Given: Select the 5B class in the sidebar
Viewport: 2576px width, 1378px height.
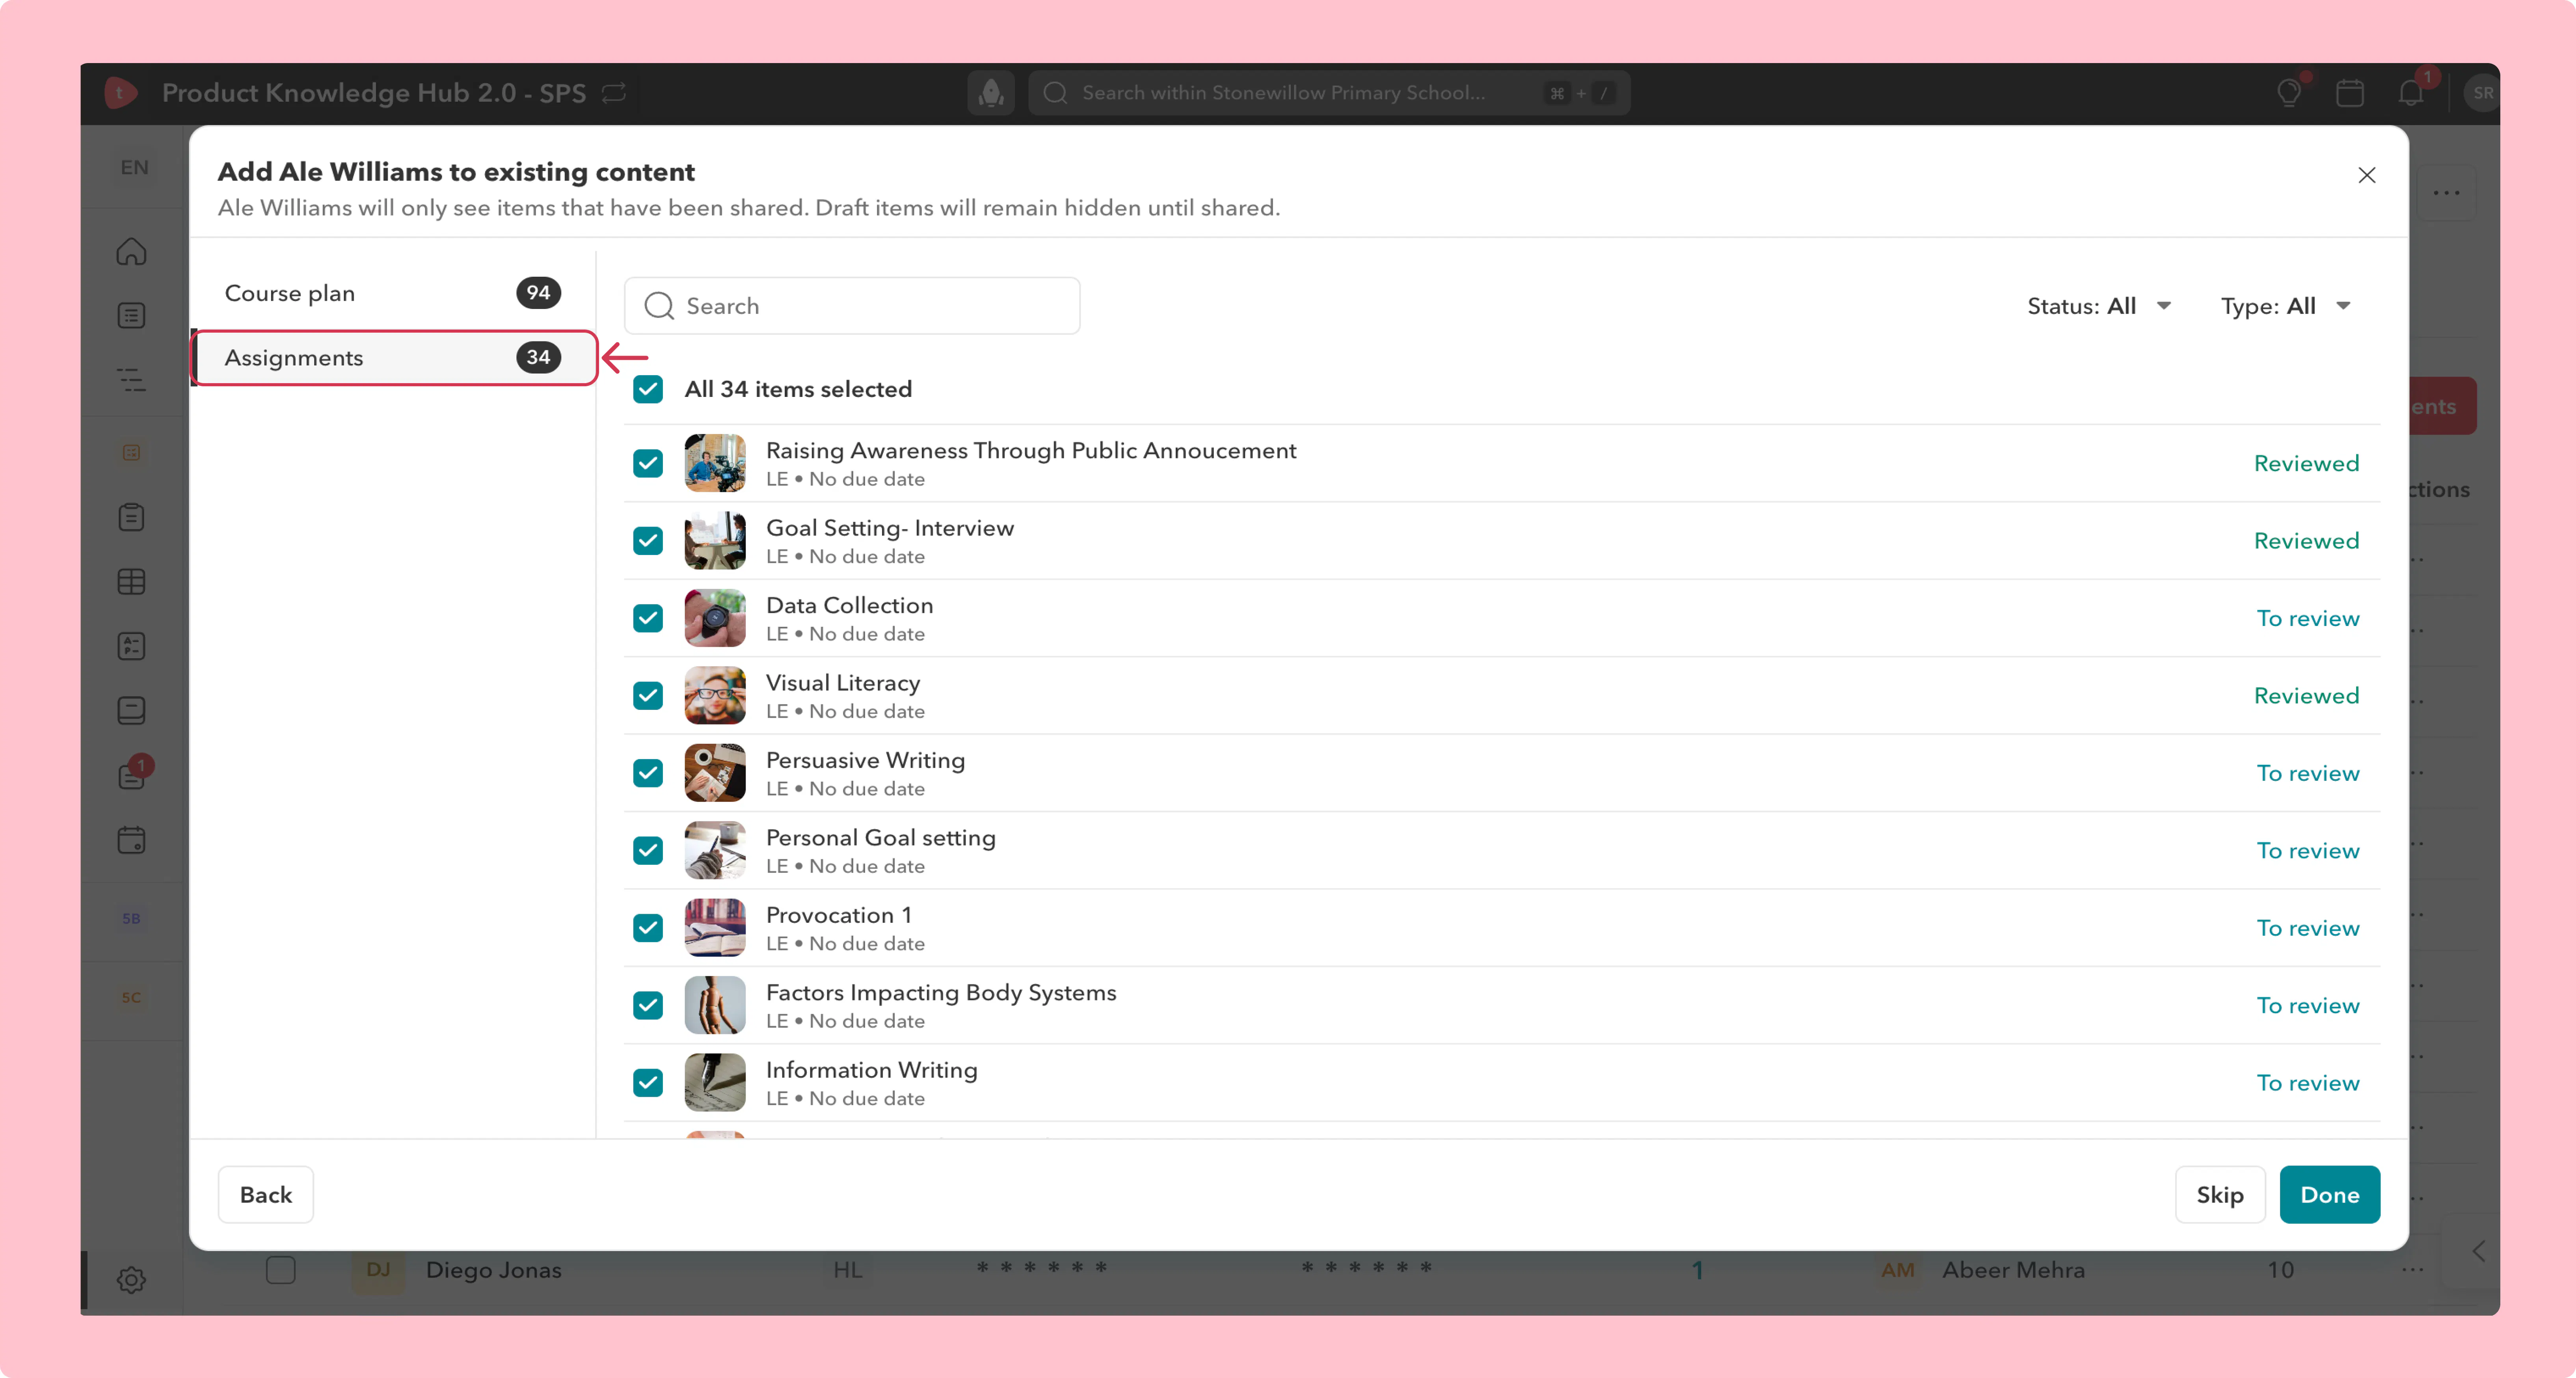Looking at the screenshot, I should tap(131, 918).
